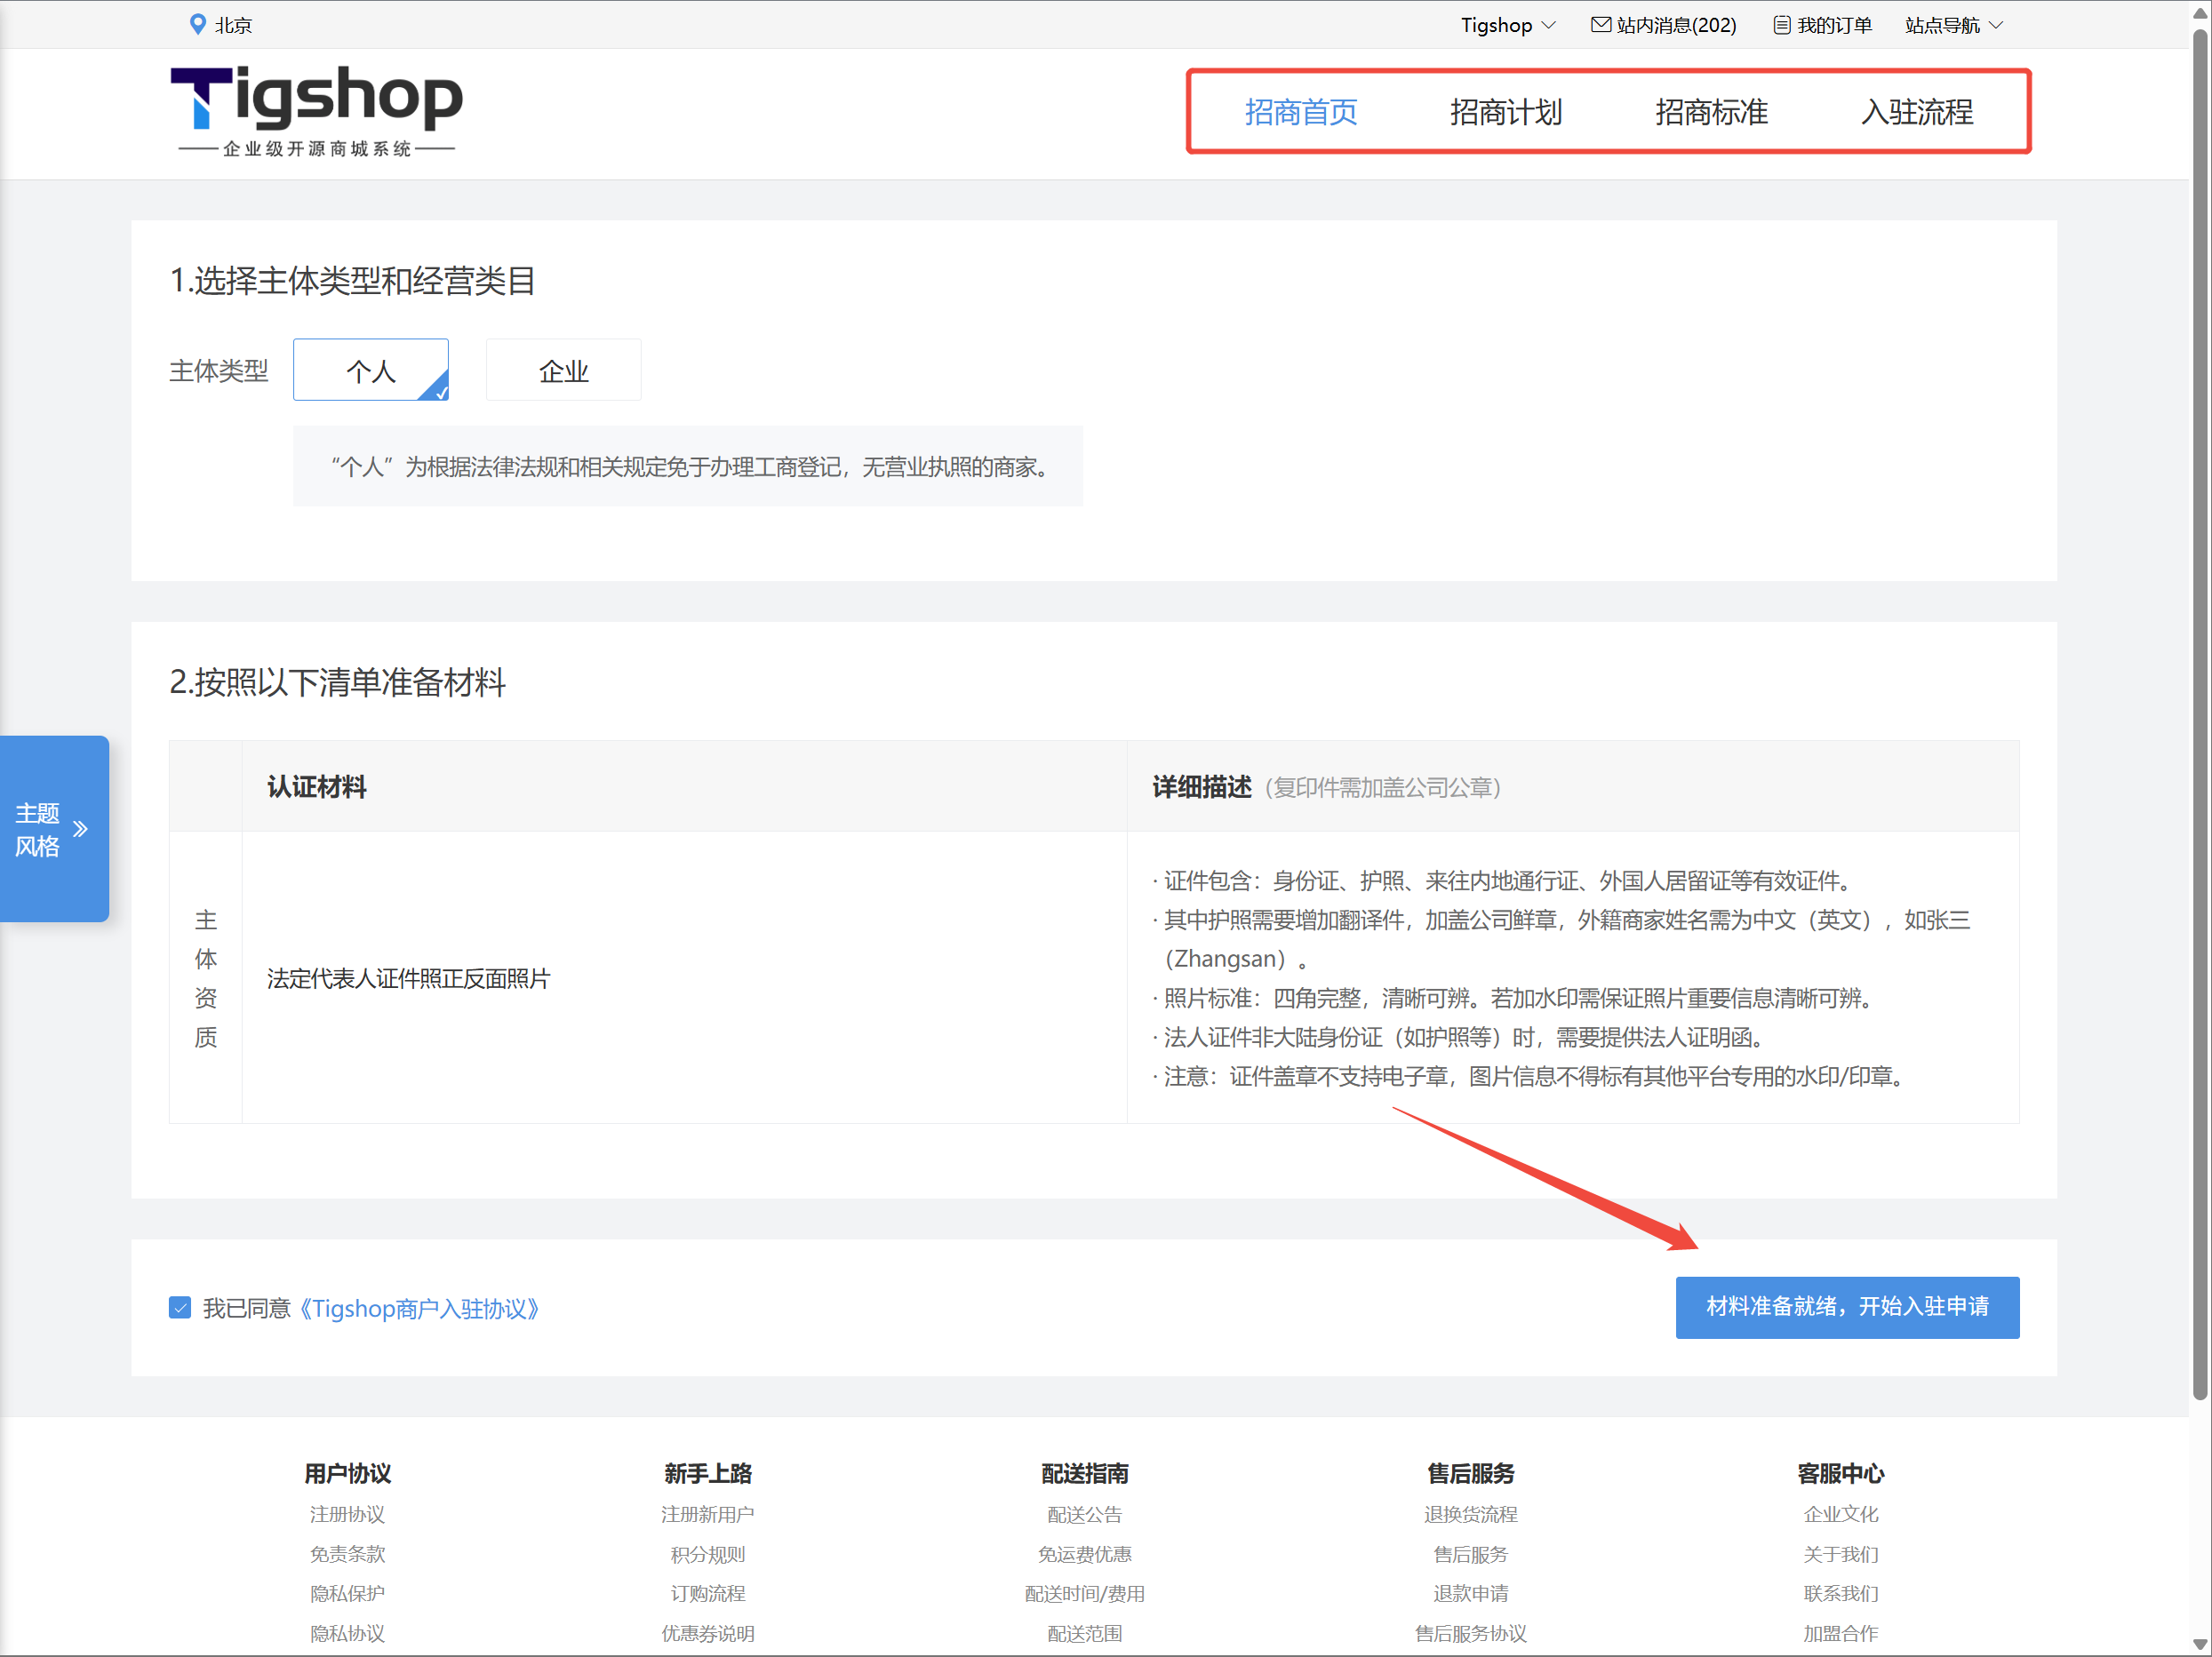
Task: Open the Tigshop商户入驻协议 link
Action: 419,1308
